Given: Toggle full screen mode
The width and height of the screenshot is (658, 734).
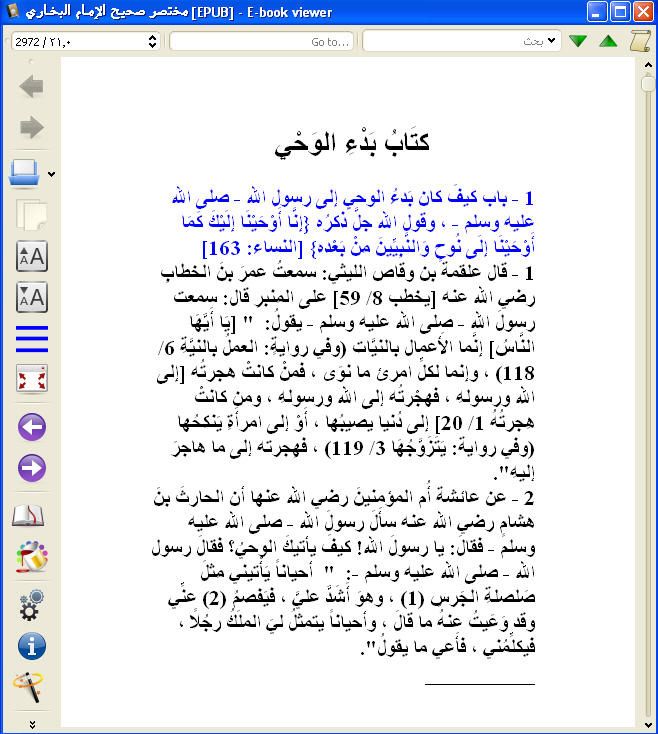Looking at the screenshot, I should point(31,380).
